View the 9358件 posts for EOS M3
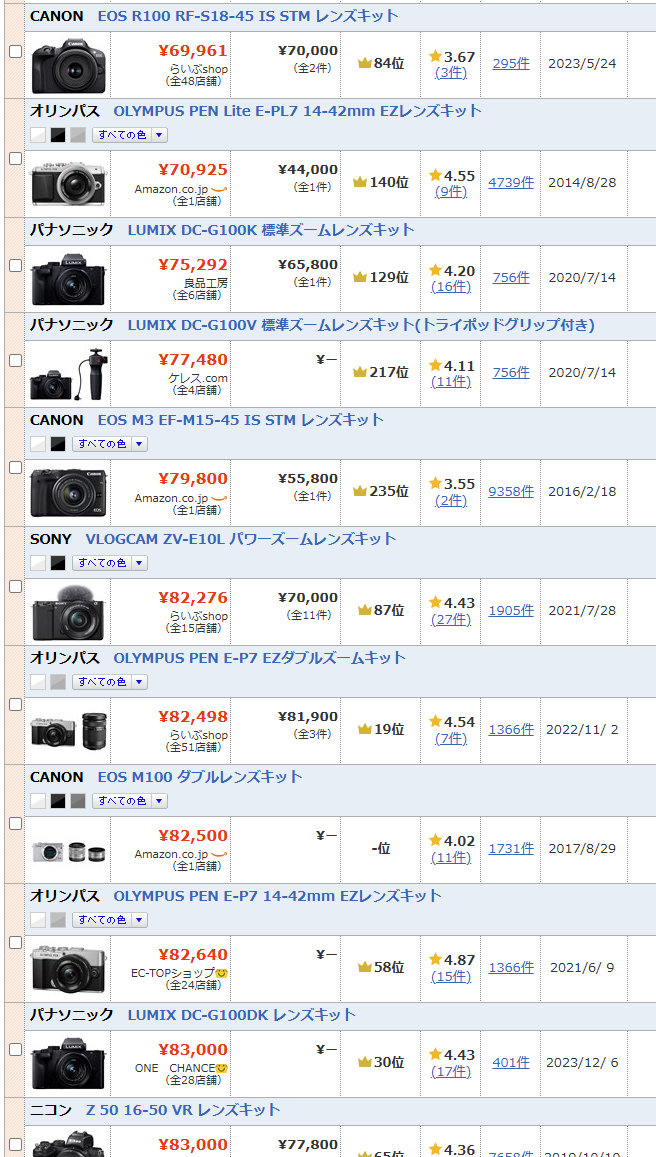Screen dimensions: 656x1157 [x=511, y=491]
